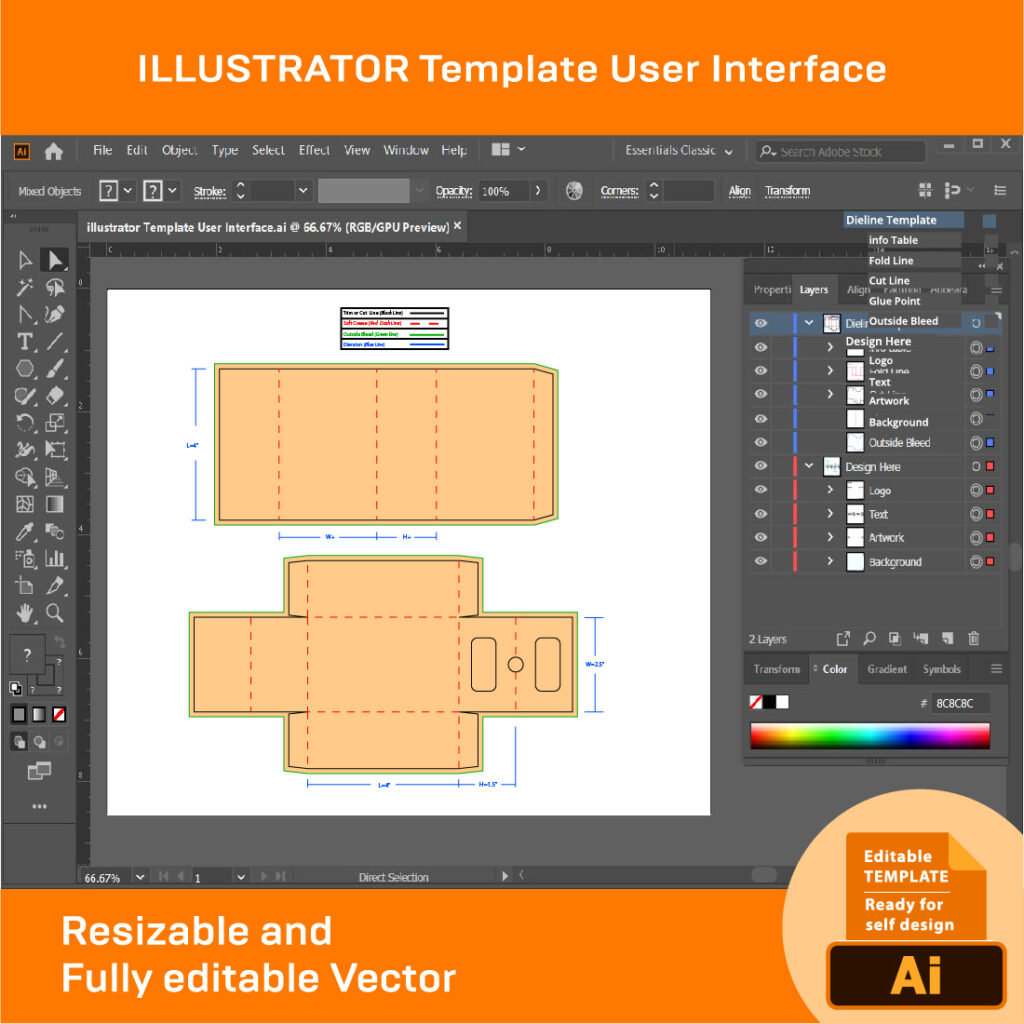Open the Window menu
1024x1024 pixels.
406,150
